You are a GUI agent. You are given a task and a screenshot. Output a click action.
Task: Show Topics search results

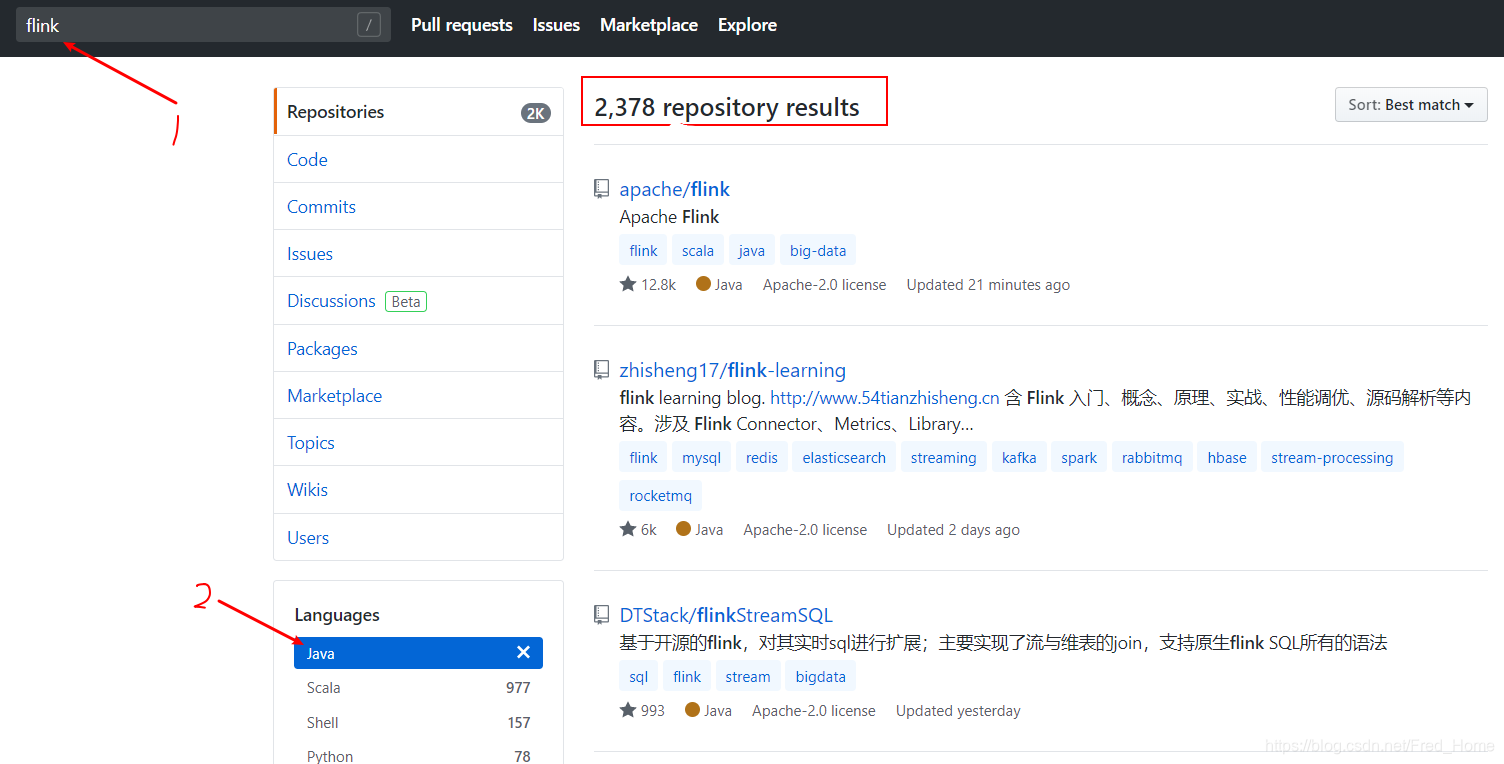point(418,442)
